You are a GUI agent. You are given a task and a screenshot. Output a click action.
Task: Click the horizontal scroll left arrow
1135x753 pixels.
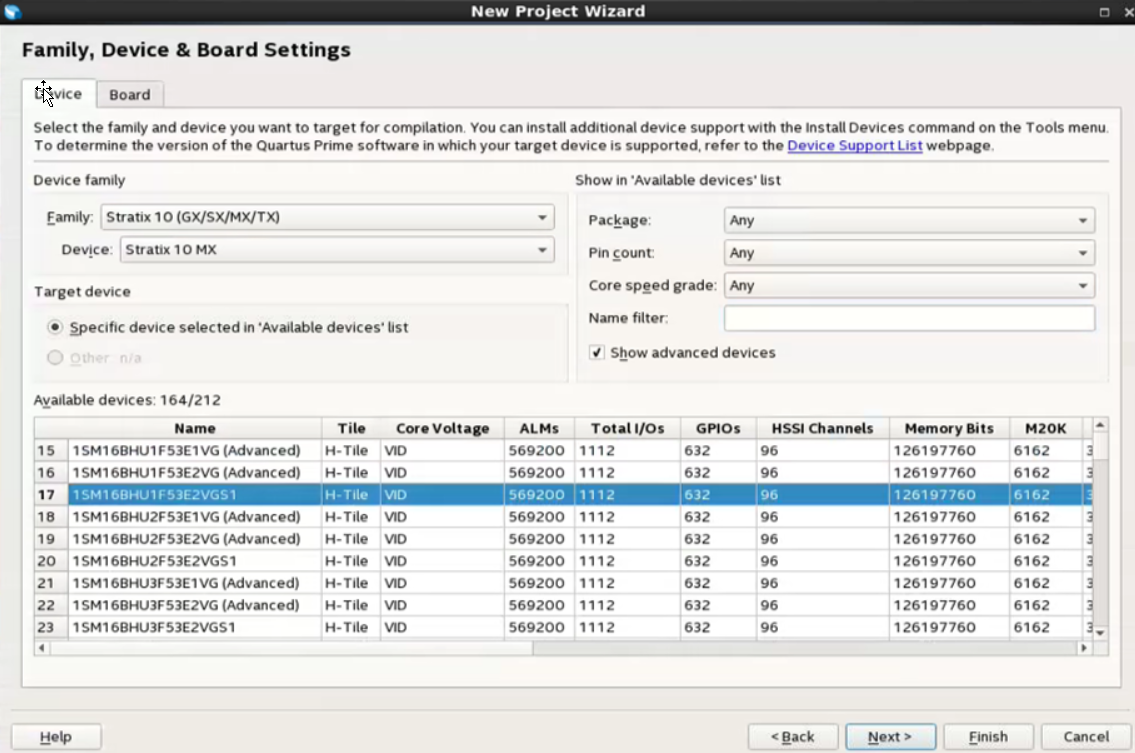[x=41, y=648]
